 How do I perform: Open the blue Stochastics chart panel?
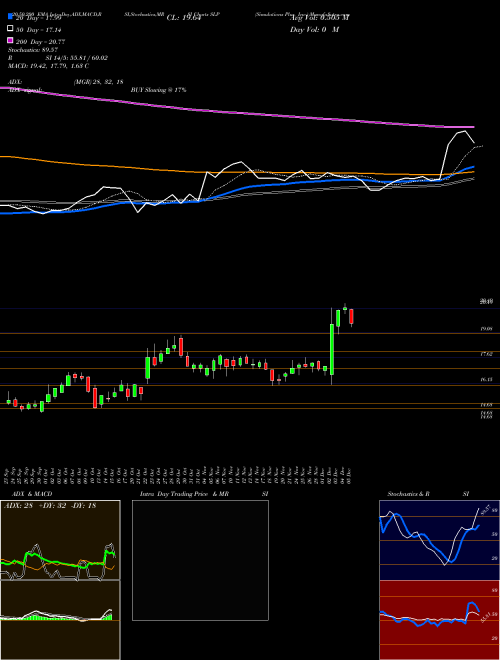(x=439, y=540)
